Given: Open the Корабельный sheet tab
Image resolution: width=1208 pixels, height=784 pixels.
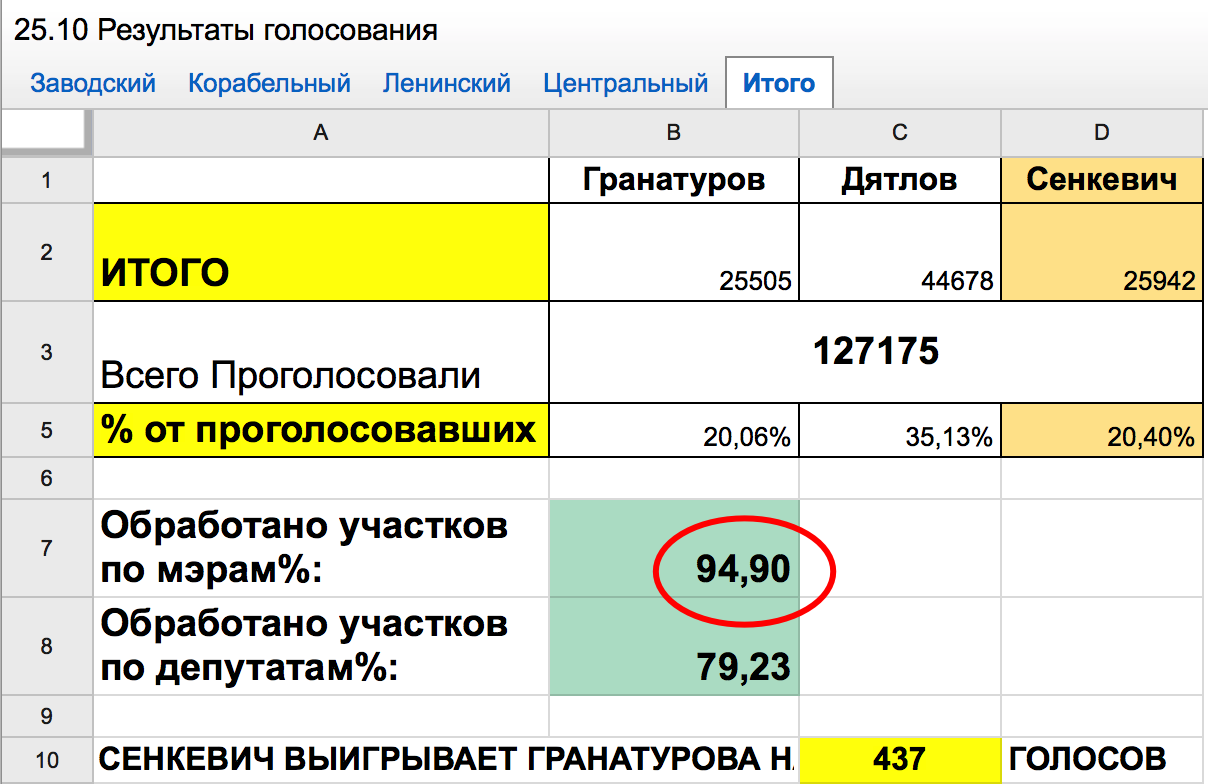Looking at the screenshot, I should pyautogui.click(x=269, y=83).
